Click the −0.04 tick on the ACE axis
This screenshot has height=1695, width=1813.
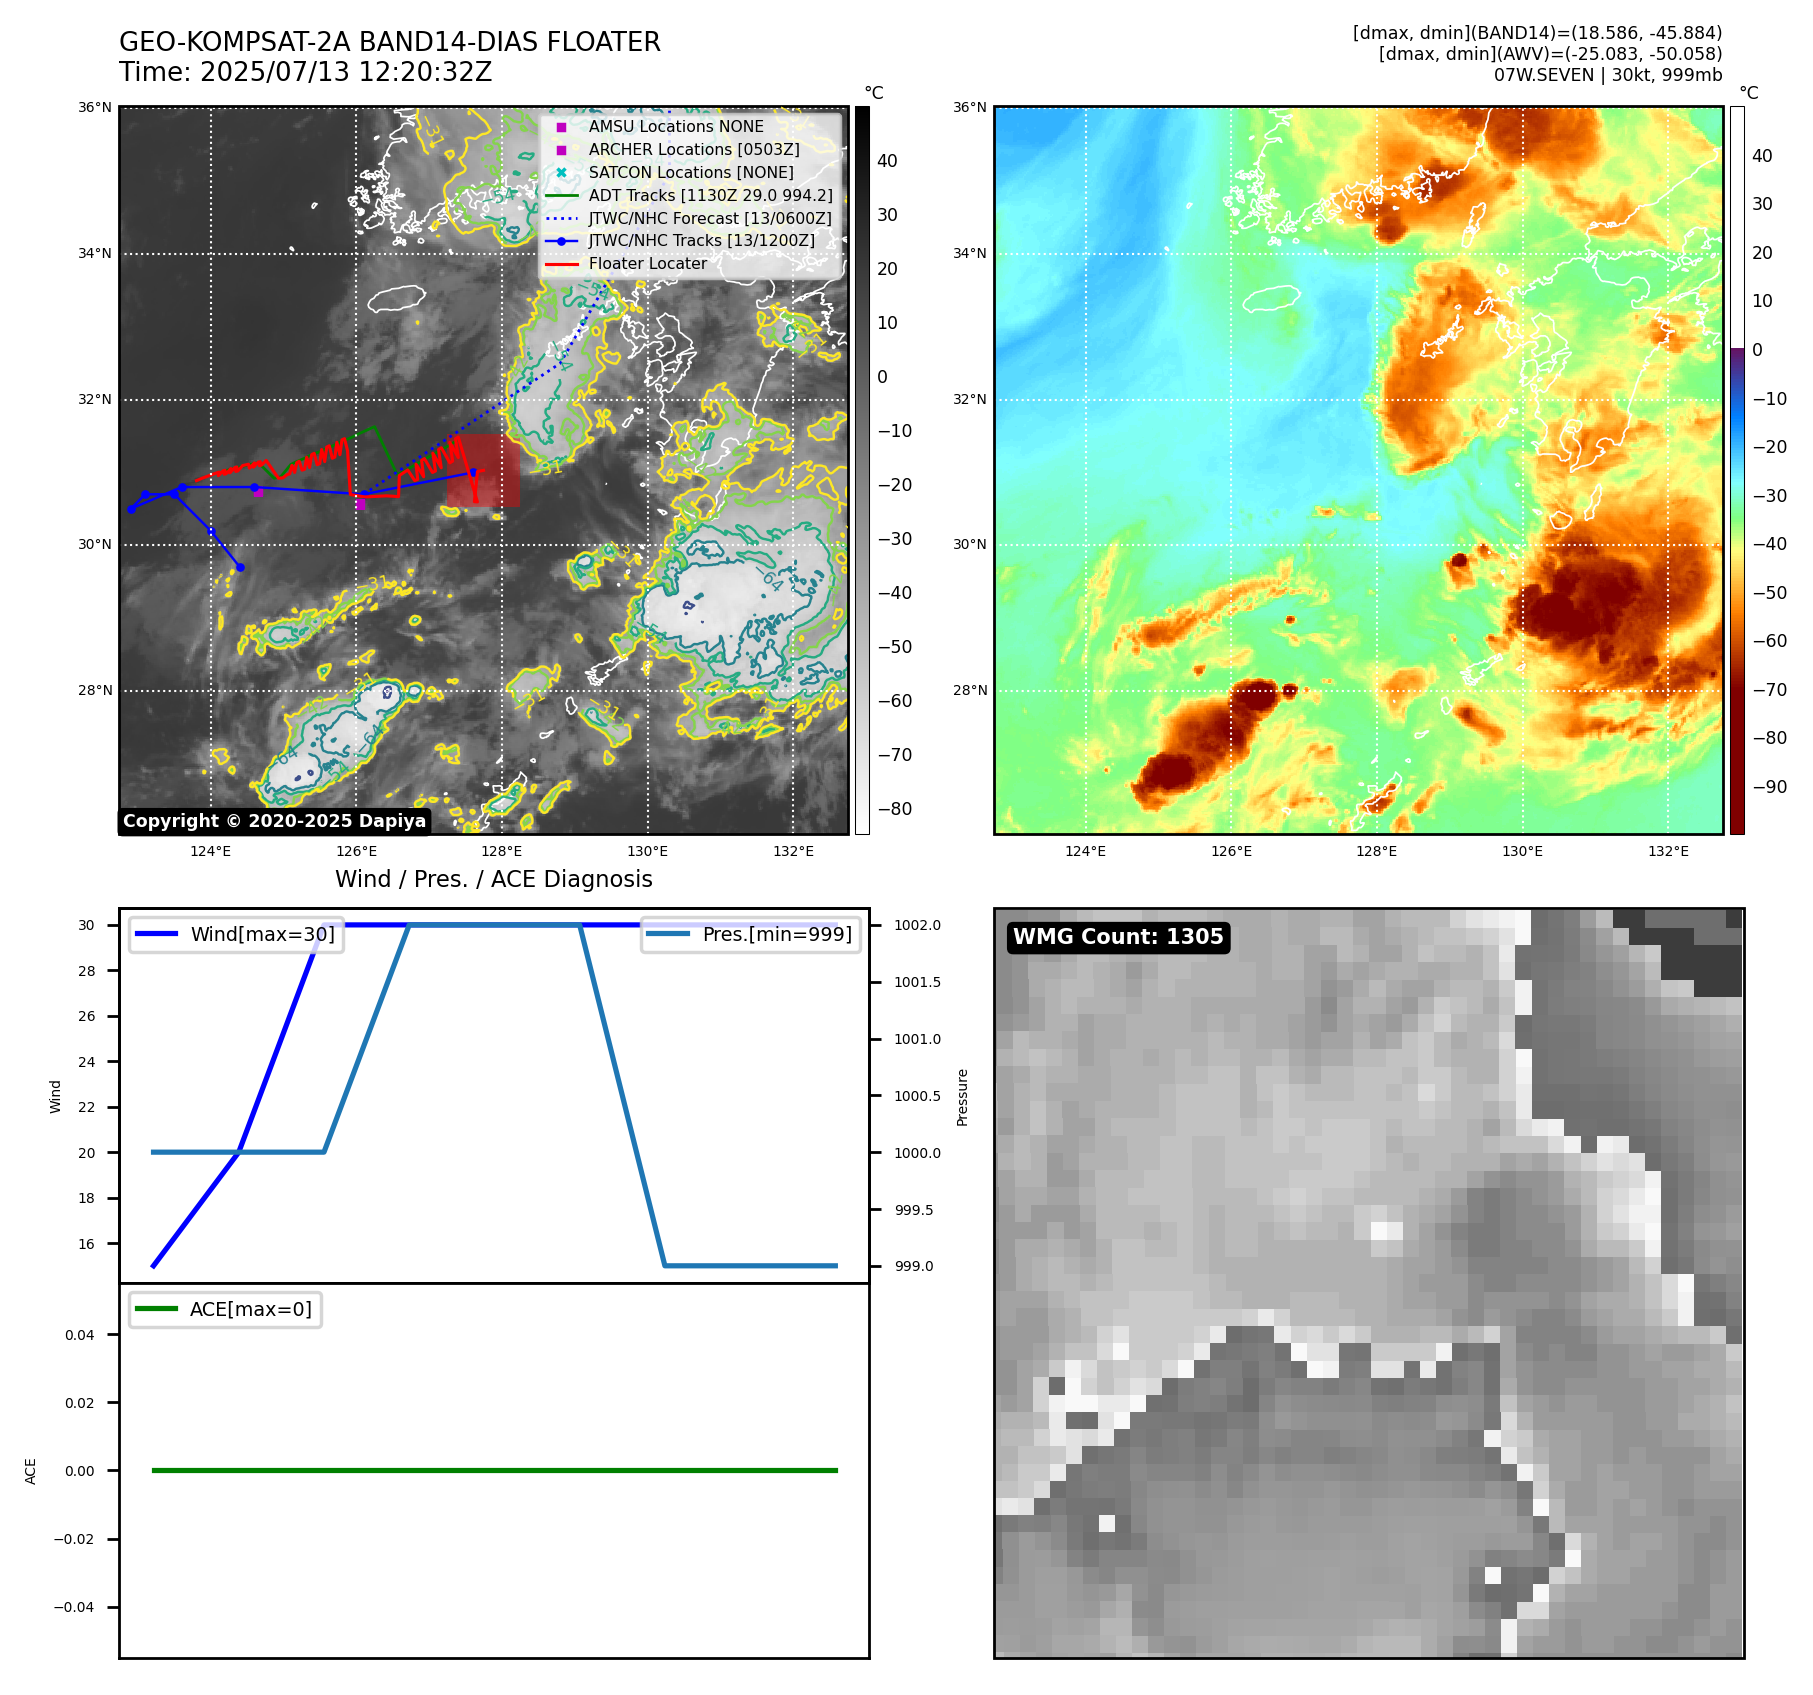click(74, 1607)
